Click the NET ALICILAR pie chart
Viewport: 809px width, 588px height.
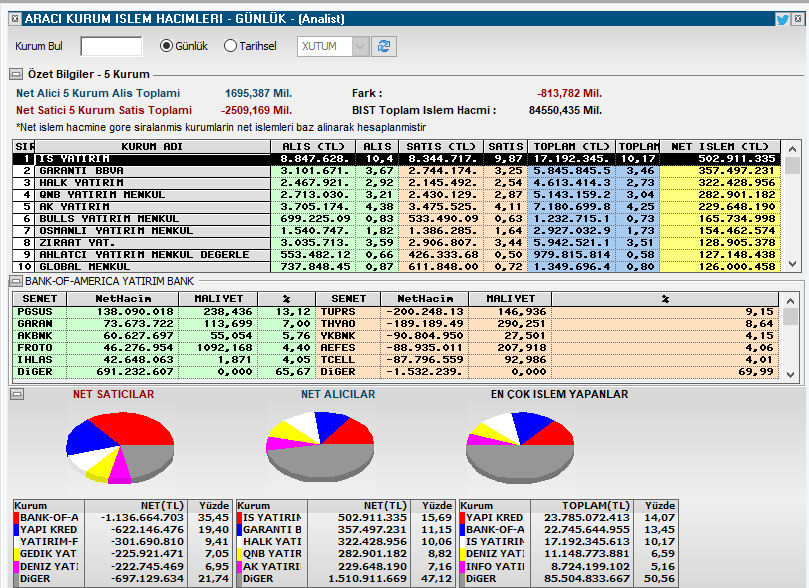click(320, 447)
